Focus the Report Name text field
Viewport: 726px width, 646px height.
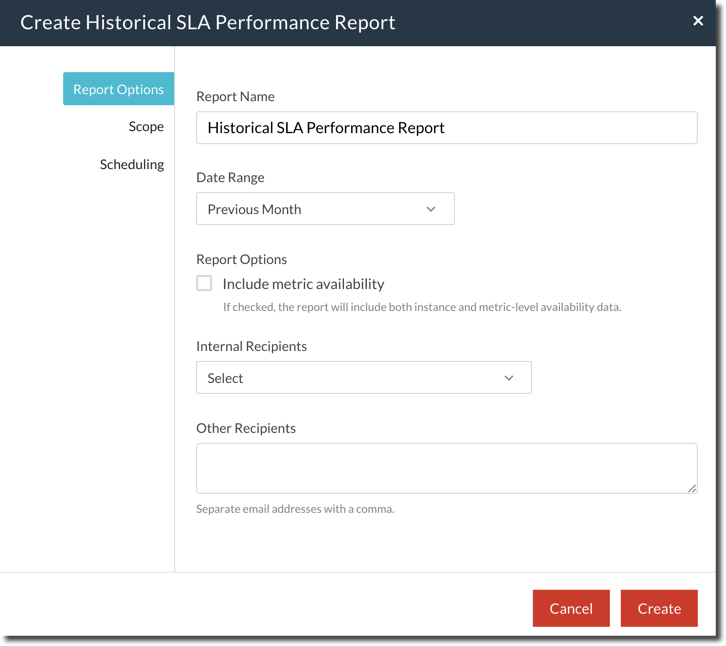coord(446,128)
